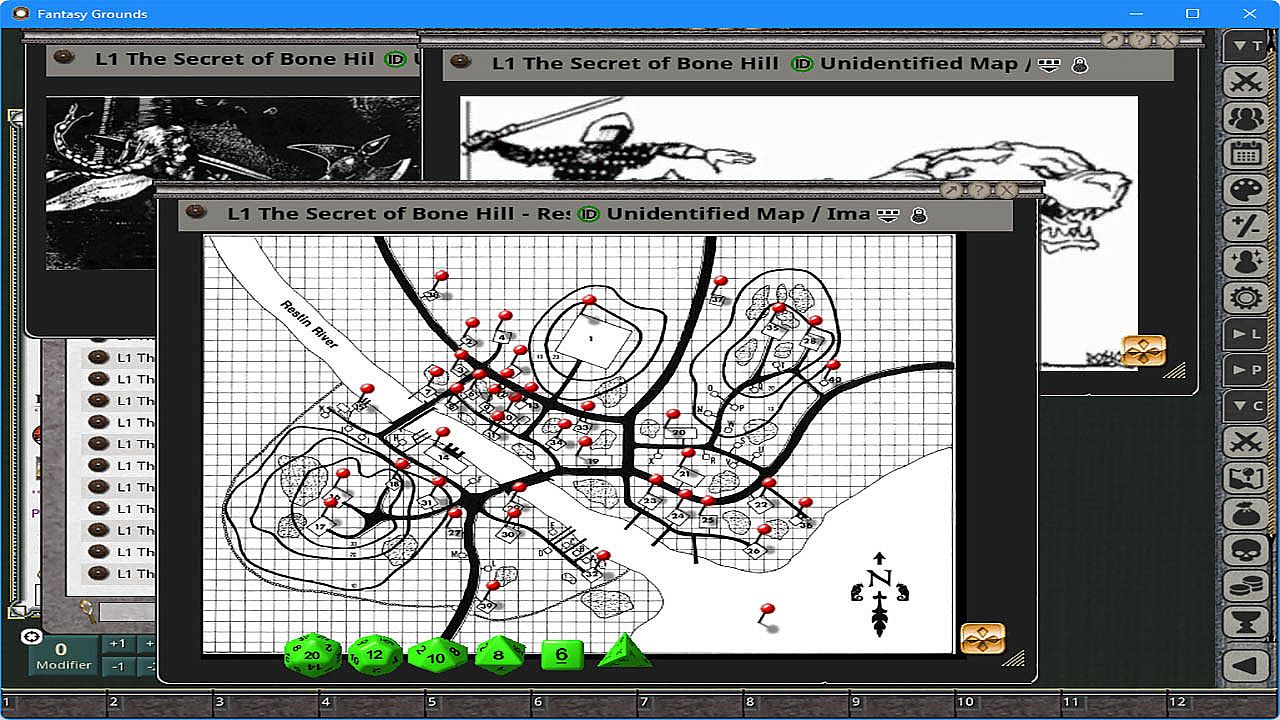Image resolution: width=1280 pixels, height=720 pixels.
Task: Open the coin stack sidebar button
Action: [x=1246, y=586]
